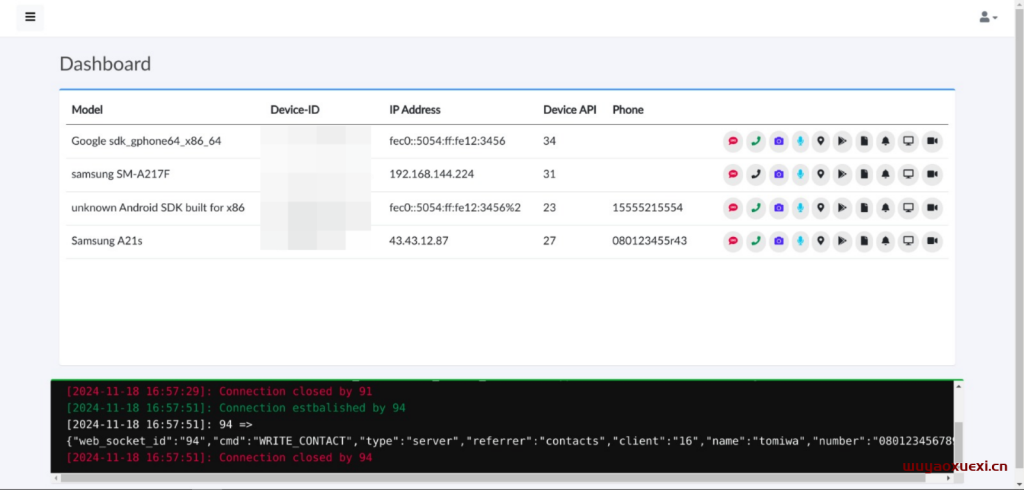This screenshot has width=1024, height=490.
Task: Click play store icon for Samsung A21s
Action: (x=842, y=241)
